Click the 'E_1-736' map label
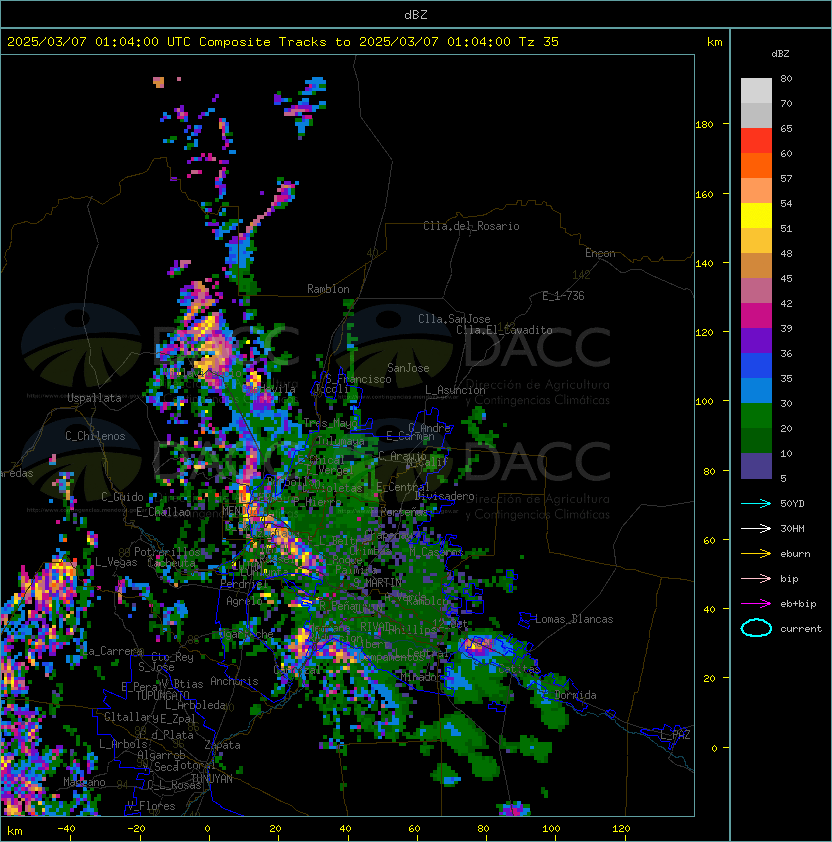832x842 pixels. pyautogui.click(x=563, y=296)
